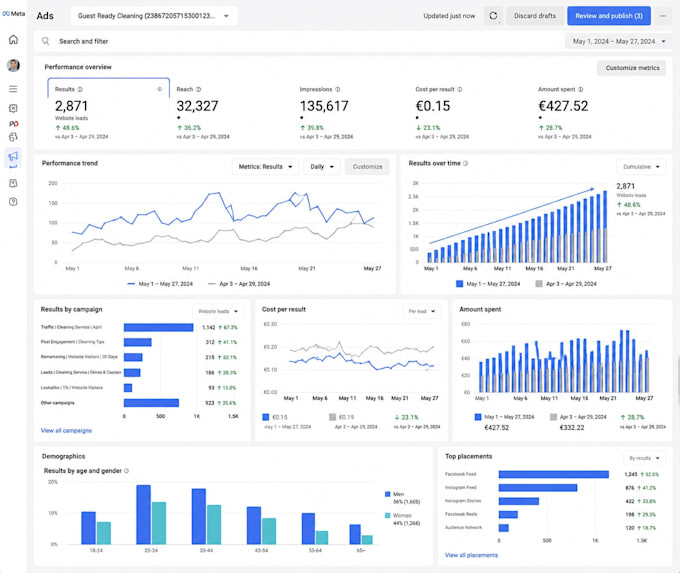This screenshot has height=573, width=680.
Task: Click the Facebook Reels placement label
Action: pyautogui.click(x=461, y=514)
